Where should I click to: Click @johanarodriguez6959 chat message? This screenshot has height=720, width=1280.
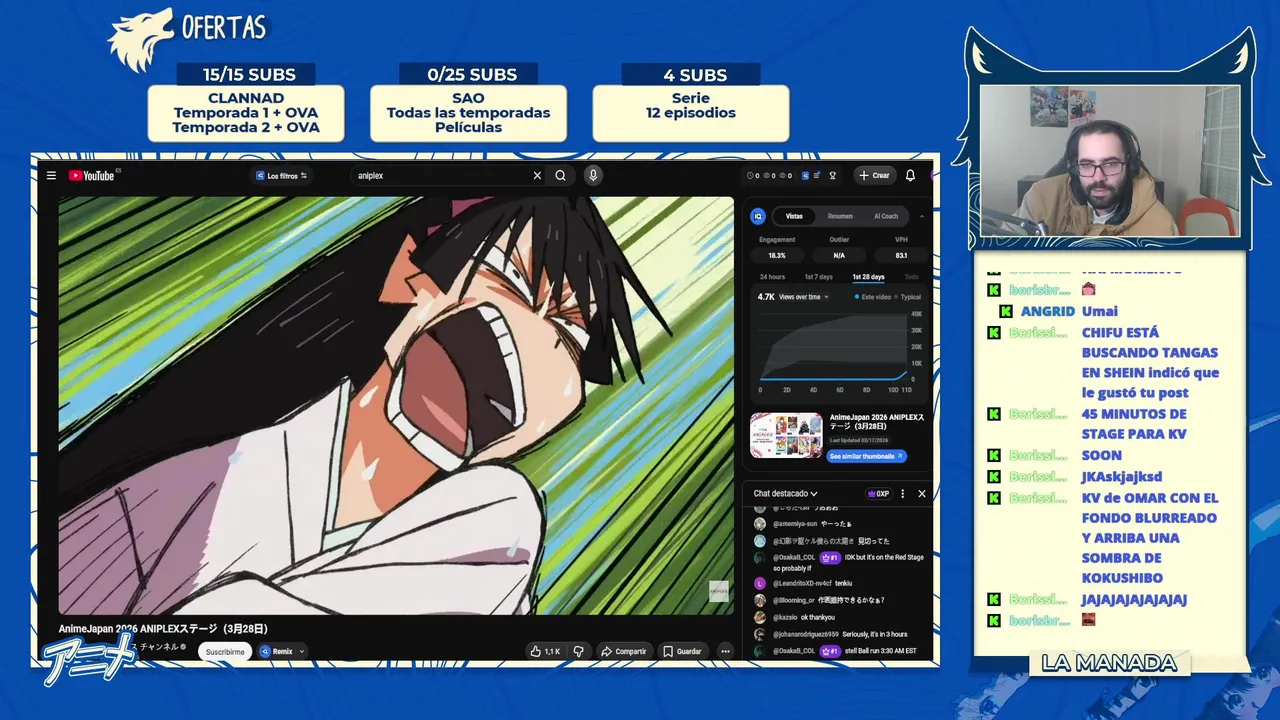(x=832, y=634)
